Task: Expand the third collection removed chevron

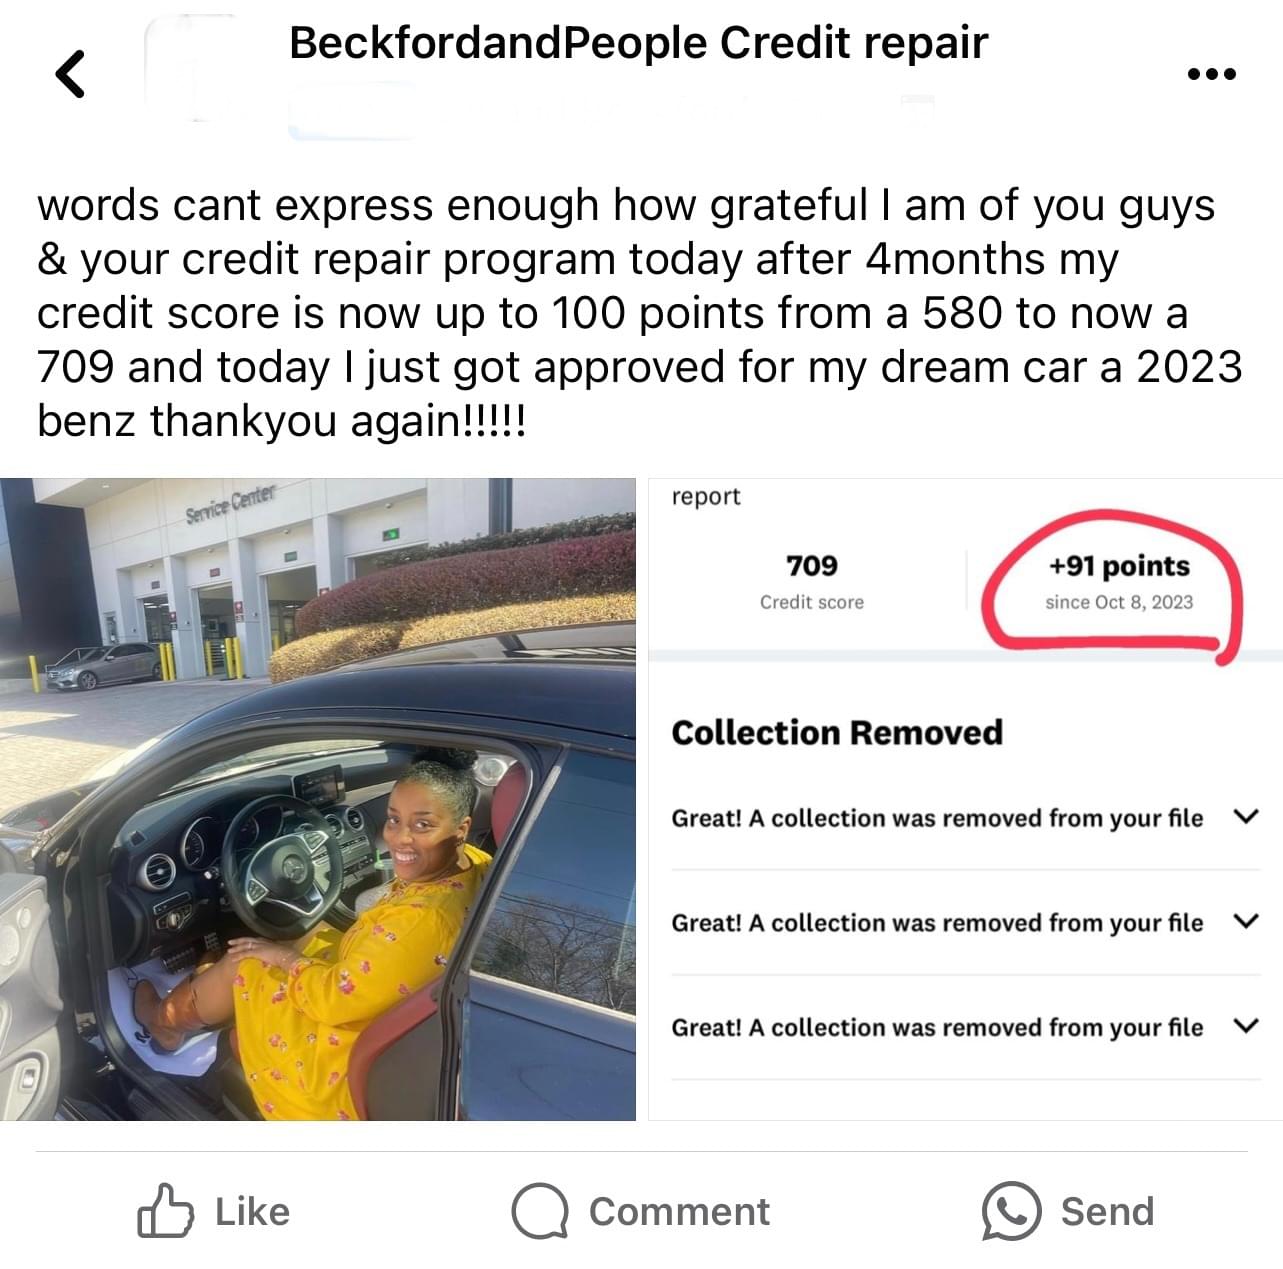Action: (x=1245, y=1026)
